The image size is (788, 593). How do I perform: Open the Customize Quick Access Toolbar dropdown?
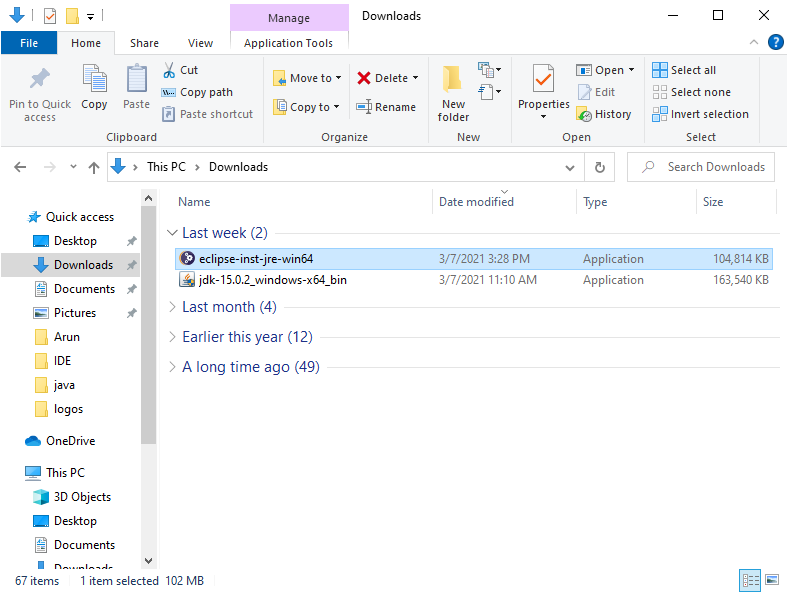click(x=90, y=17)
